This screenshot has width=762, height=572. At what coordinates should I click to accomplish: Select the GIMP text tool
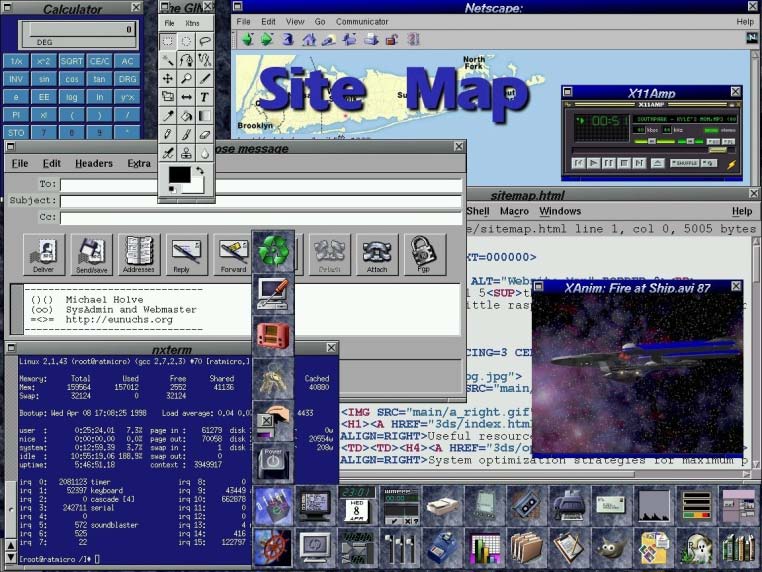pyautogui.click(x=205, y=97)
